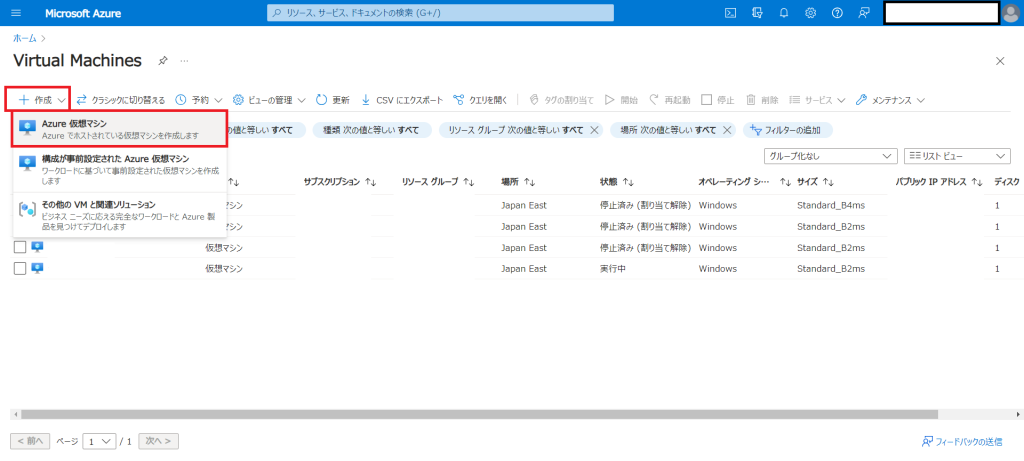Expand ビューの管理 dropdown

click(x=269, y=100)
